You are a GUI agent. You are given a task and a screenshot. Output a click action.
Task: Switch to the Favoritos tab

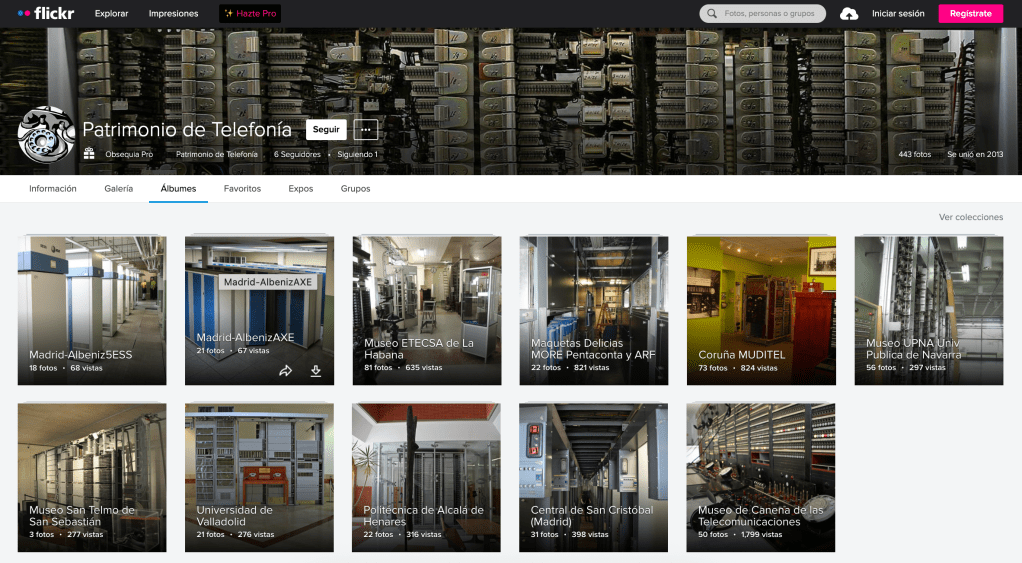coord(242,189)
